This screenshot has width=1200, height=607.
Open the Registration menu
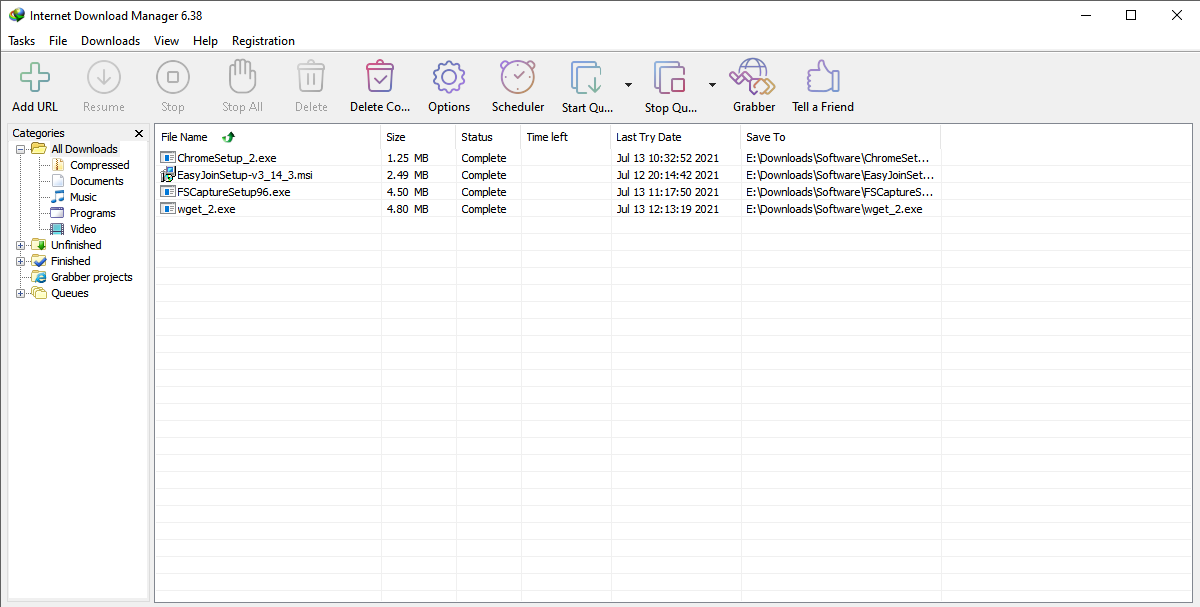[263, 41]
